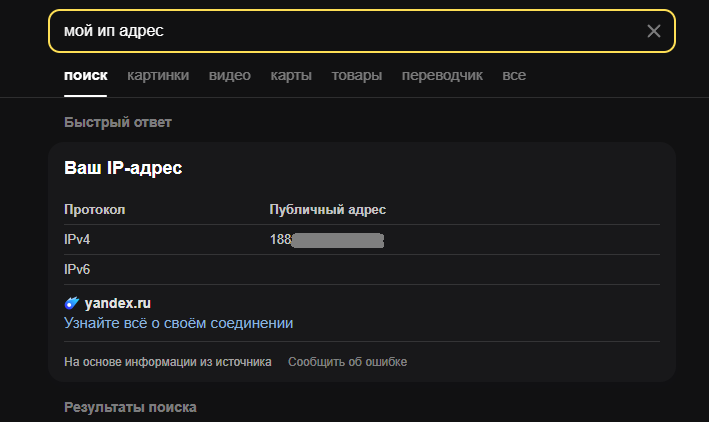Click 'Сообщить об ошибке' link
This screenshot has height=422, width=709.
[x=347, y=362]
